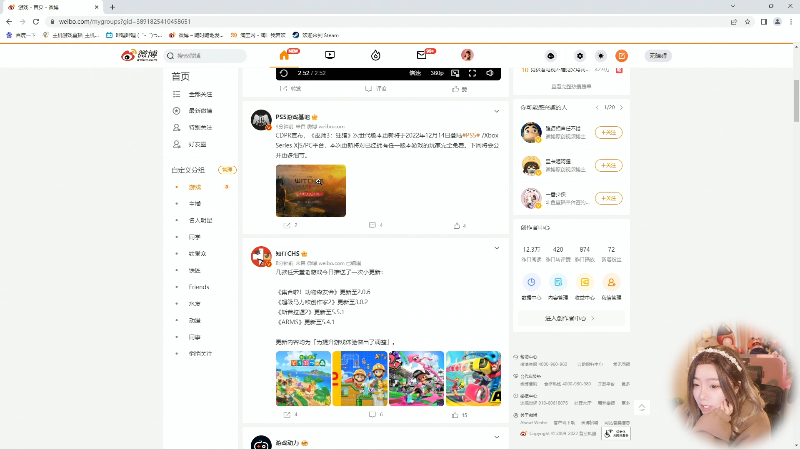Repost the PS5 post

[290, 225]
